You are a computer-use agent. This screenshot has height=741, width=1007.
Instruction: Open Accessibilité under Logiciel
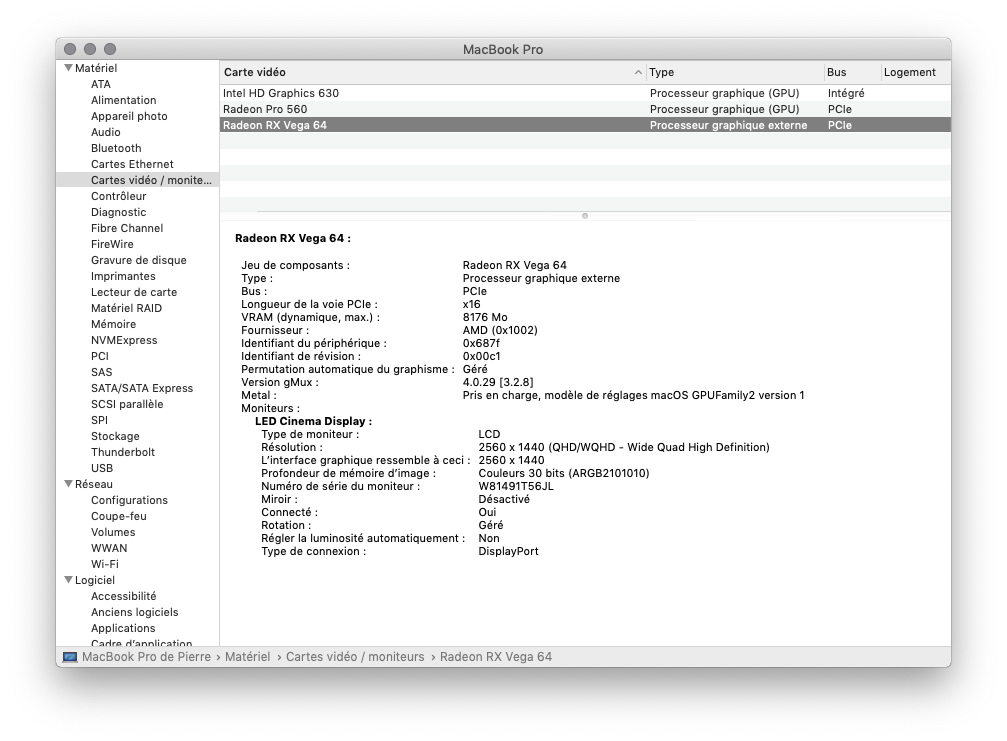coord(123,597)
